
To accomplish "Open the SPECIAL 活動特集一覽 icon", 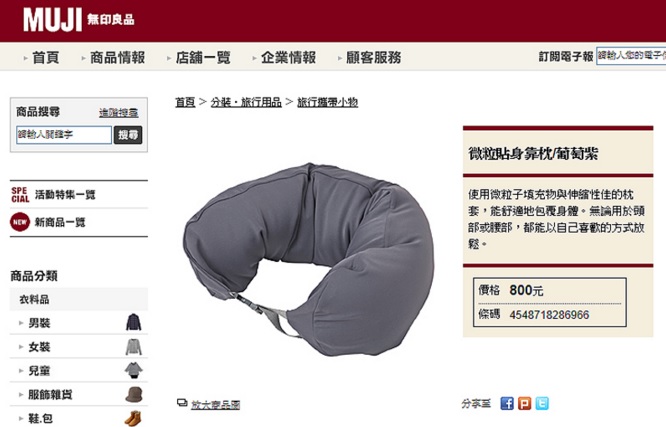I will coord(20,195).
